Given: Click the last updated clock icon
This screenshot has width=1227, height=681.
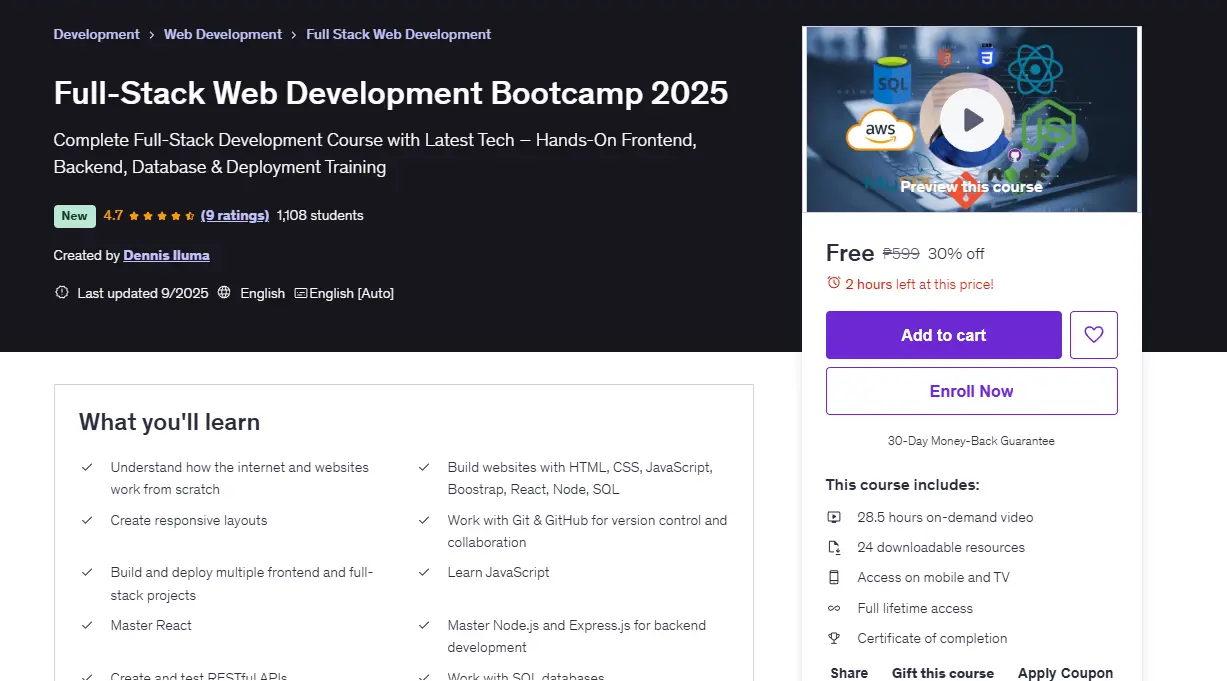Looking at the screenshot, I should coord(62,293).
